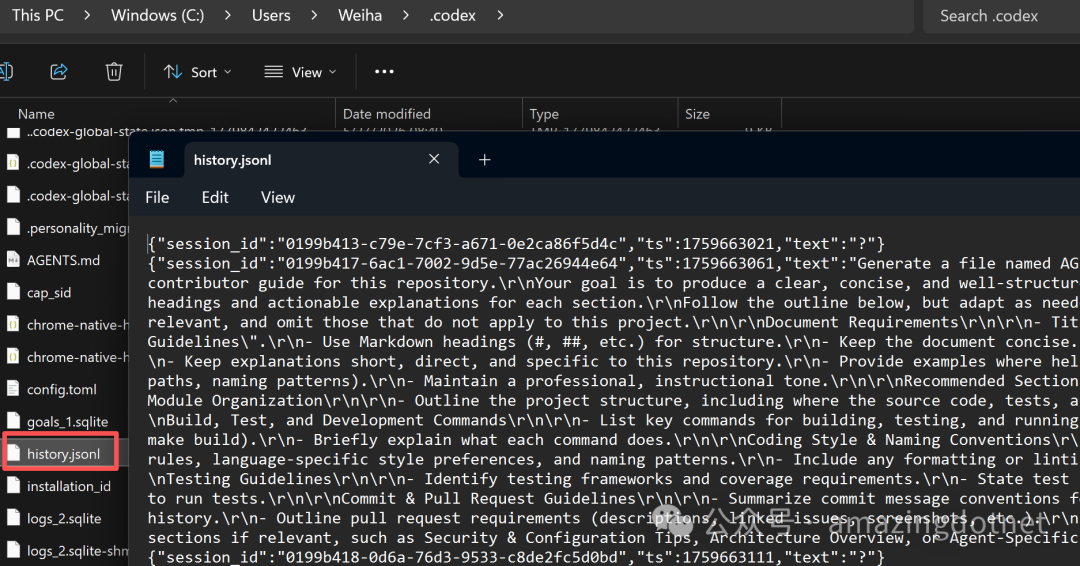
Task: Expand chevron after Weiha breadcrumb
Action: [406, 15]
